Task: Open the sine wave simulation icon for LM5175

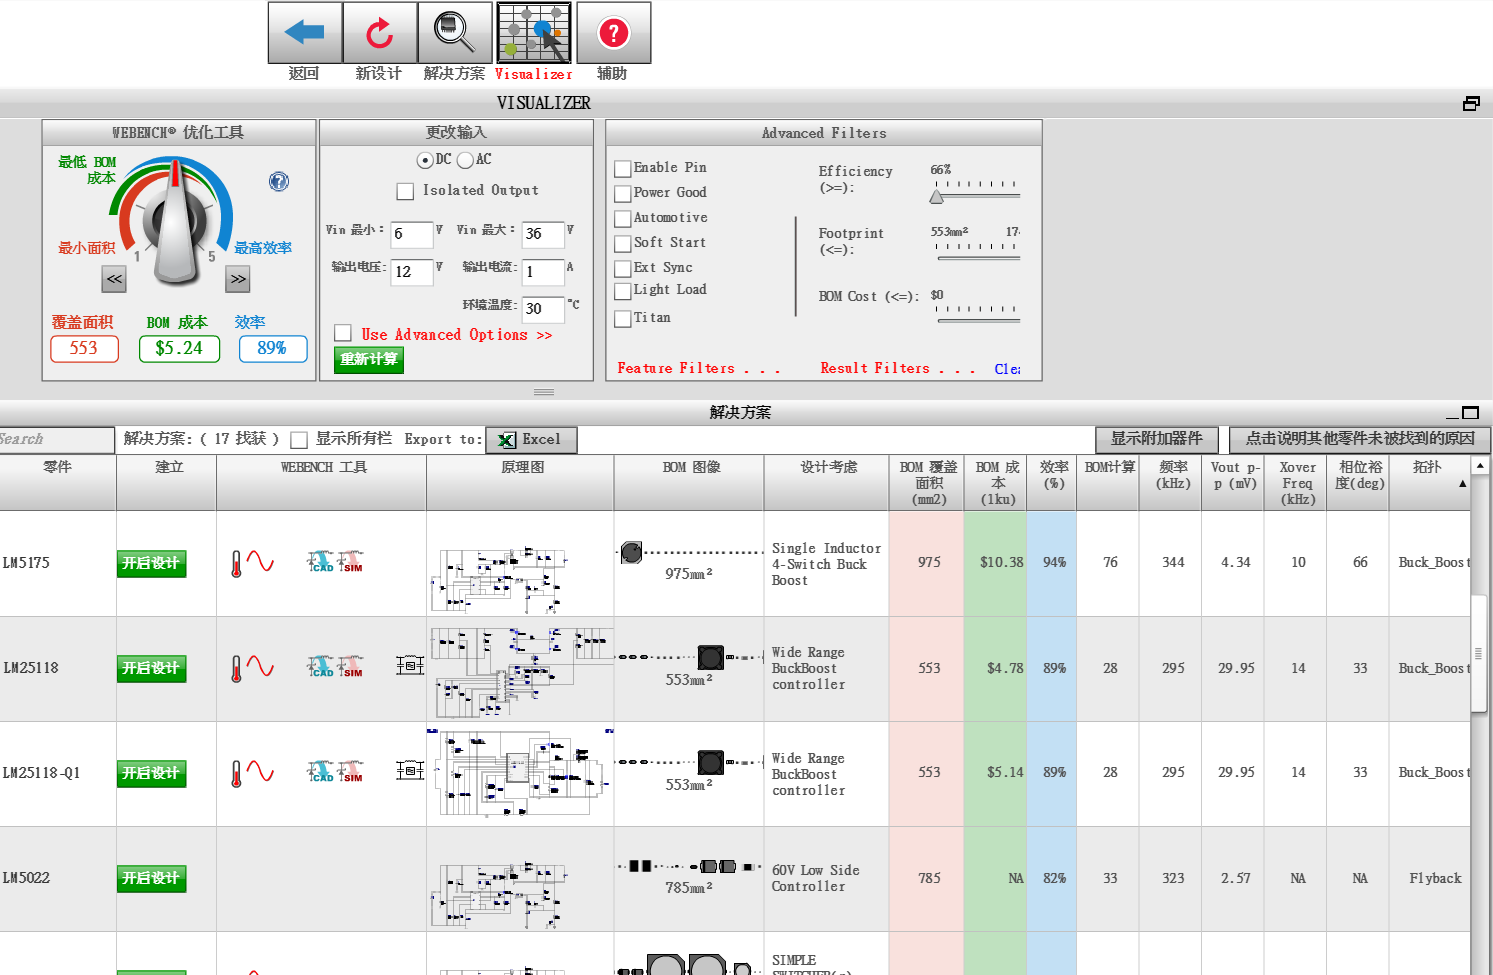Action: click(x=260, y=562)
